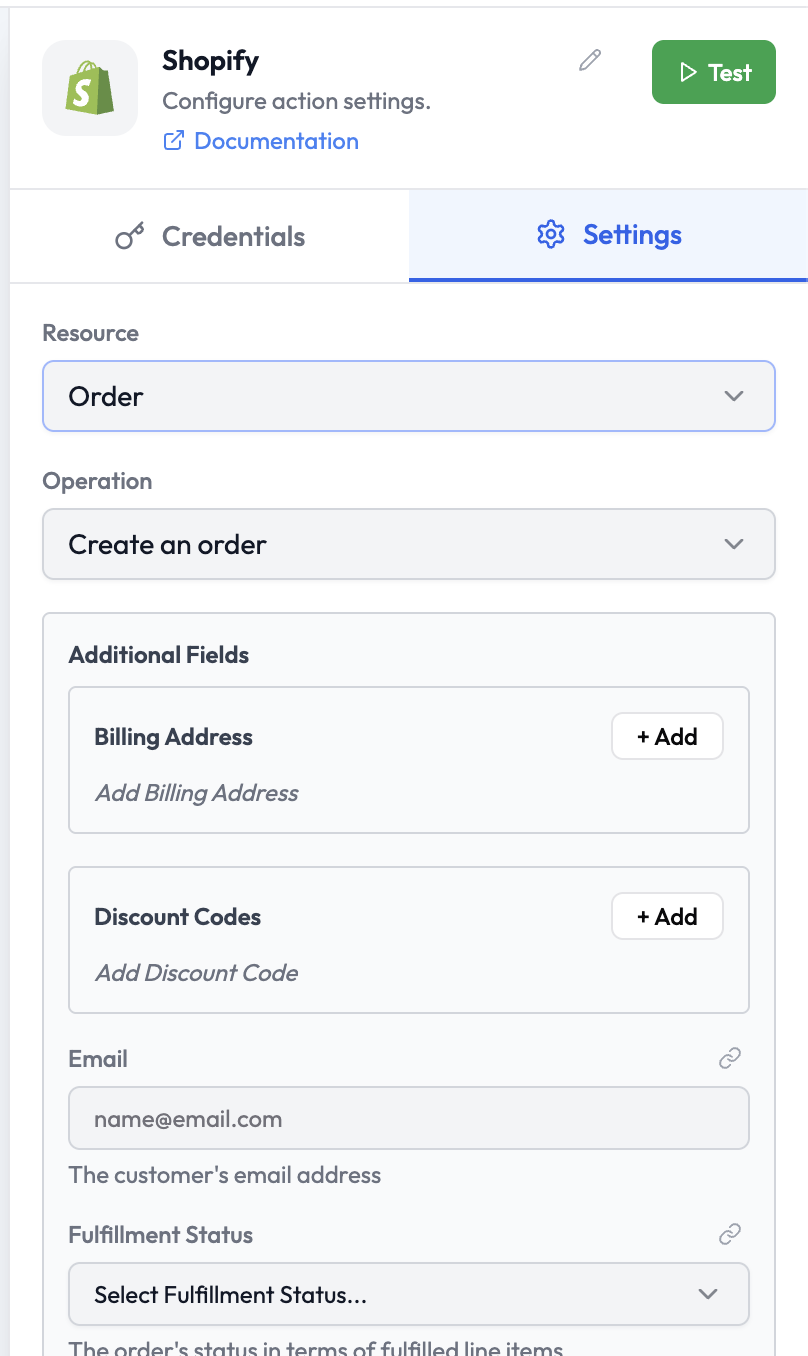Image resolution: width=808 pixels, height=1356 pixels.
Task: Switch to the Settings tab
Action: [607, 235]
